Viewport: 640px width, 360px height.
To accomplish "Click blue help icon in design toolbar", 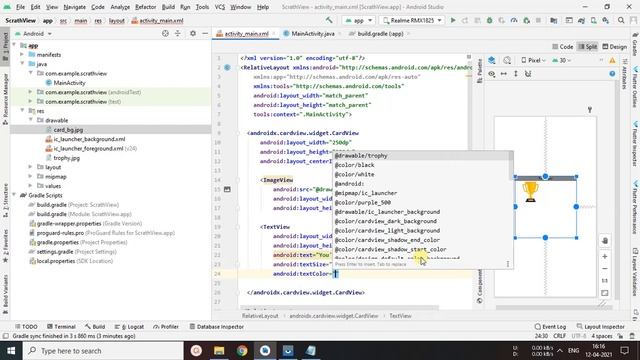I will [x=612, y=74].
